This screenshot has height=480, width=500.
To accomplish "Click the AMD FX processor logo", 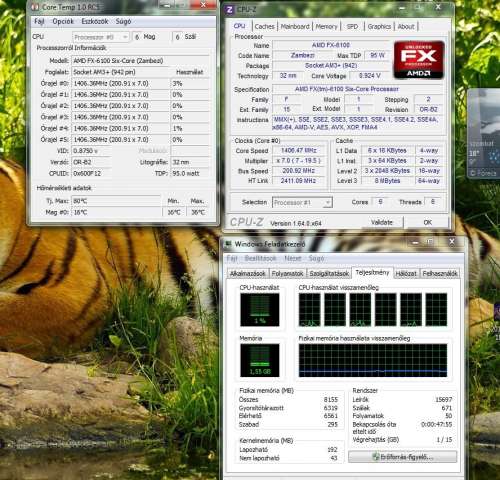I will [x=419, y=60].
